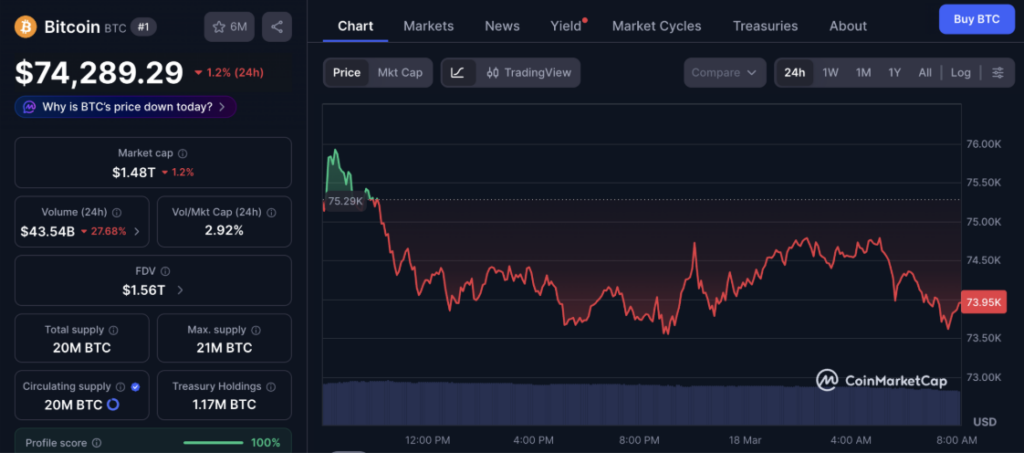Switch to the Markets tab
Viewport: 1024px width, 453px height.
428,26
